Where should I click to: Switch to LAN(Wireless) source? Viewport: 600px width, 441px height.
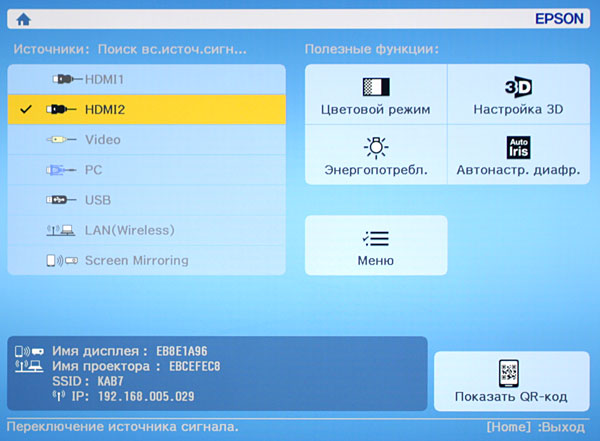(x=147, y=230)
